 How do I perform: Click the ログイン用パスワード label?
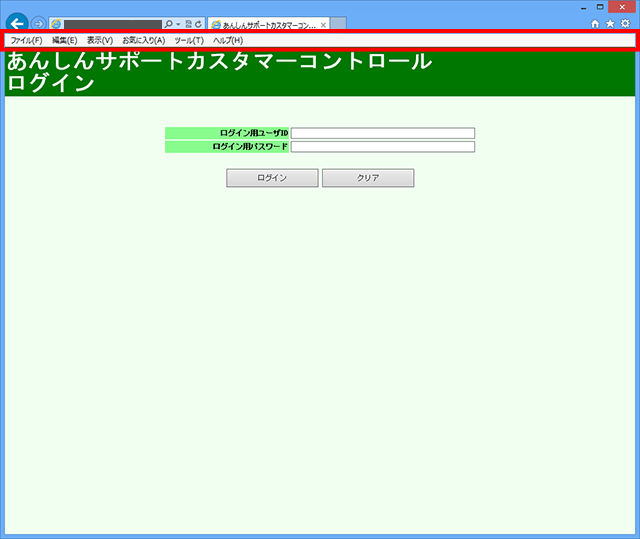pyautogui.click(x=250, y=146)
